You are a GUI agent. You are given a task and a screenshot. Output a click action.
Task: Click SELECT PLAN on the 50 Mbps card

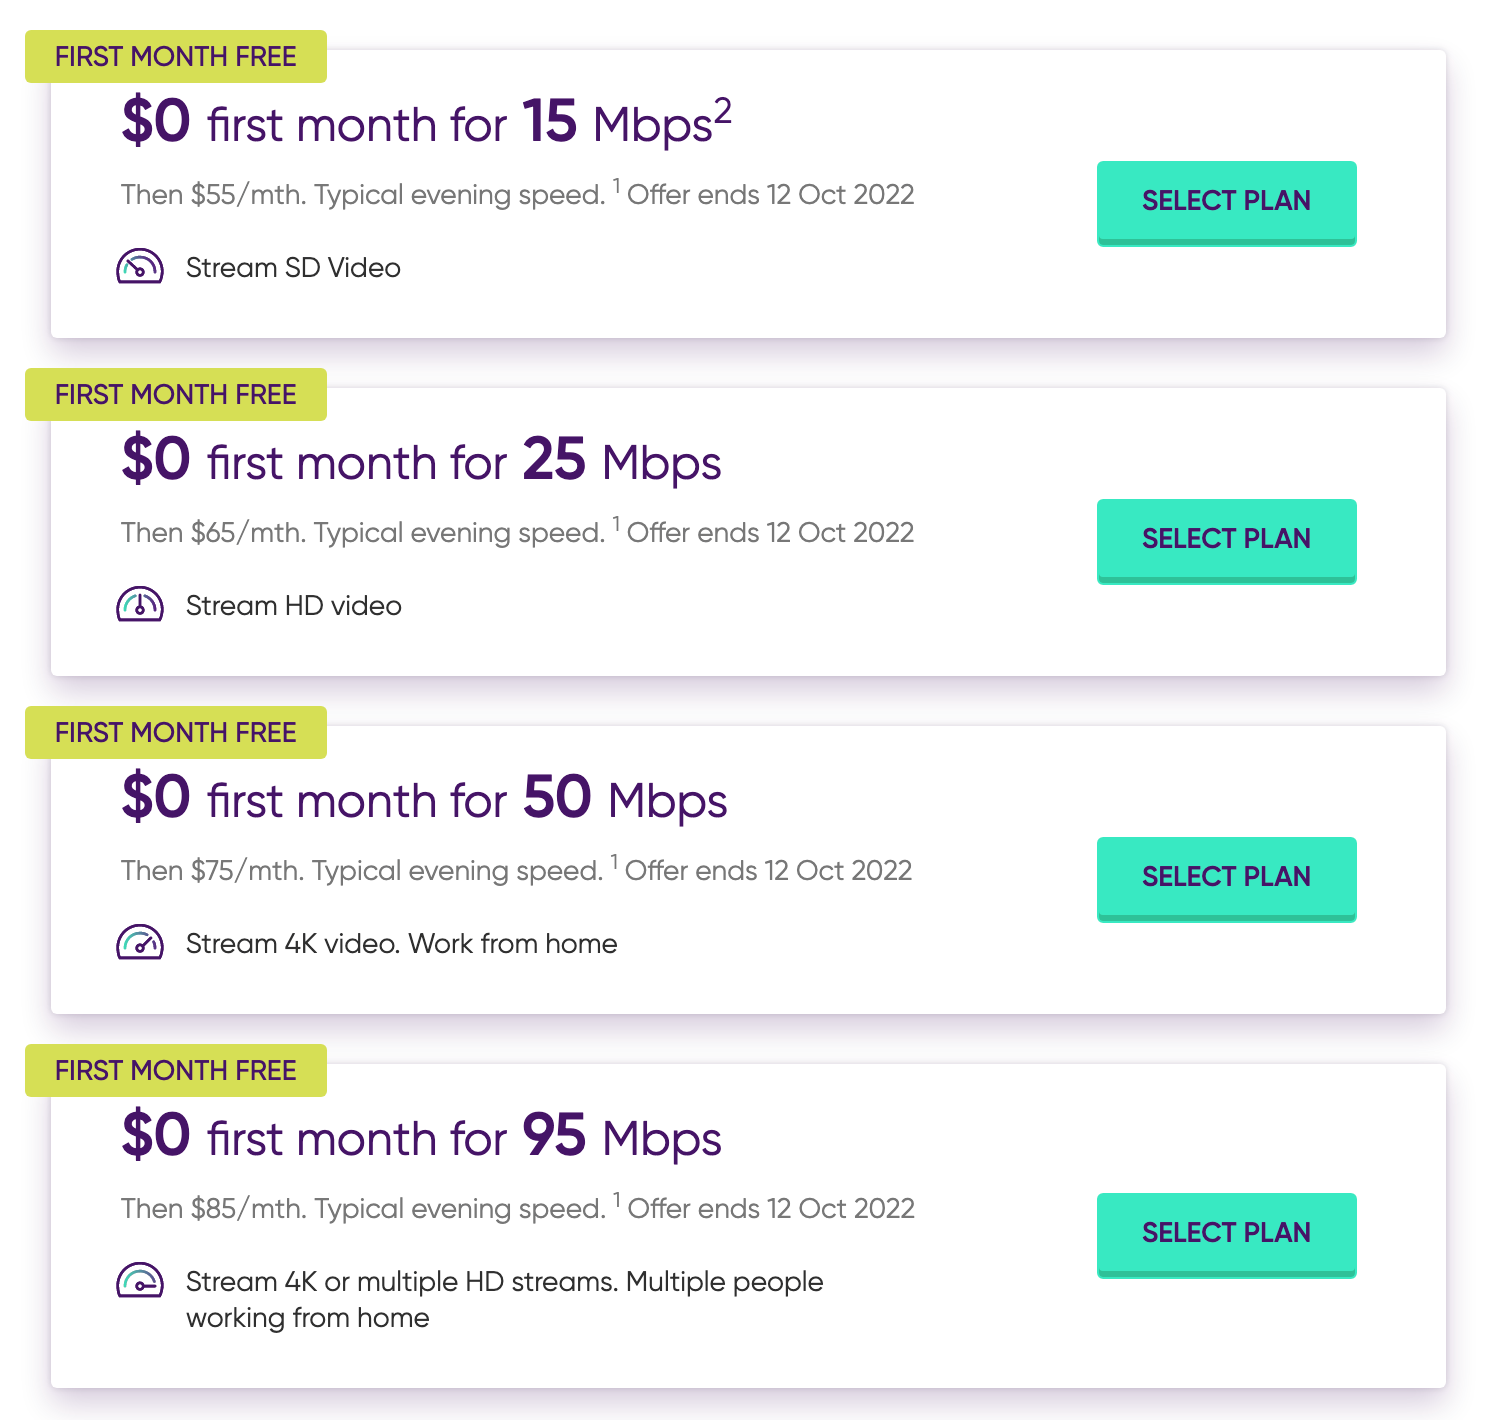tap(1226, 877)
